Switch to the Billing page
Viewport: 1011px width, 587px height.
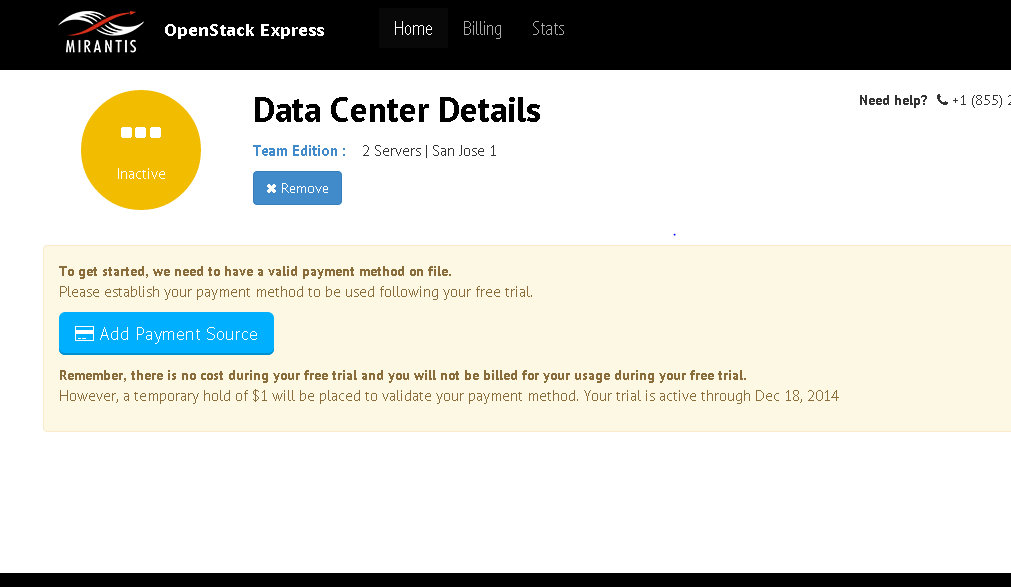[482, 28]
